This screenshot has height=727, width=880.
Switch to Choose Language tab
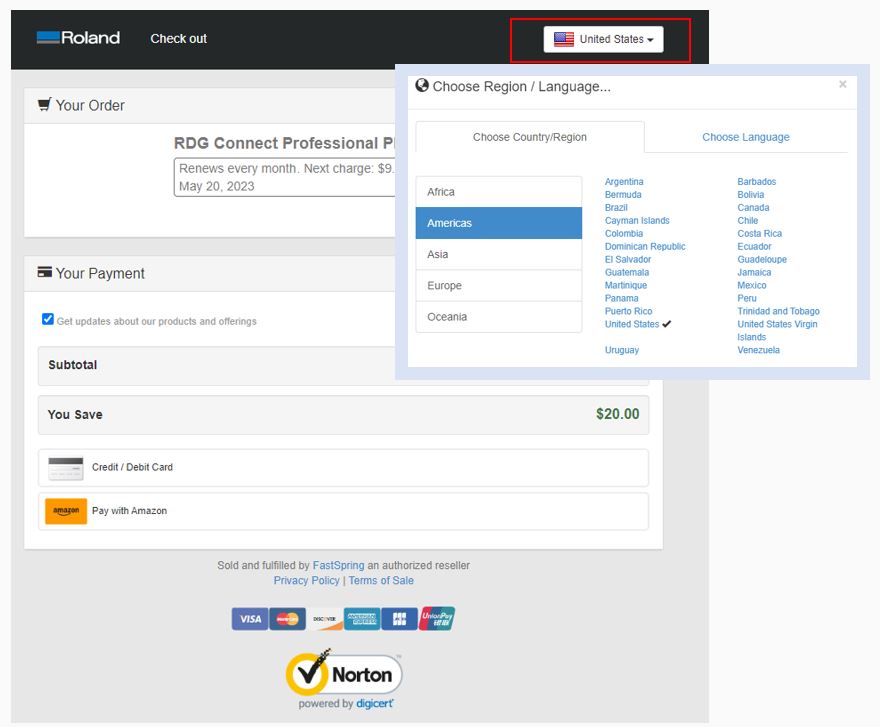pos(745,137)
